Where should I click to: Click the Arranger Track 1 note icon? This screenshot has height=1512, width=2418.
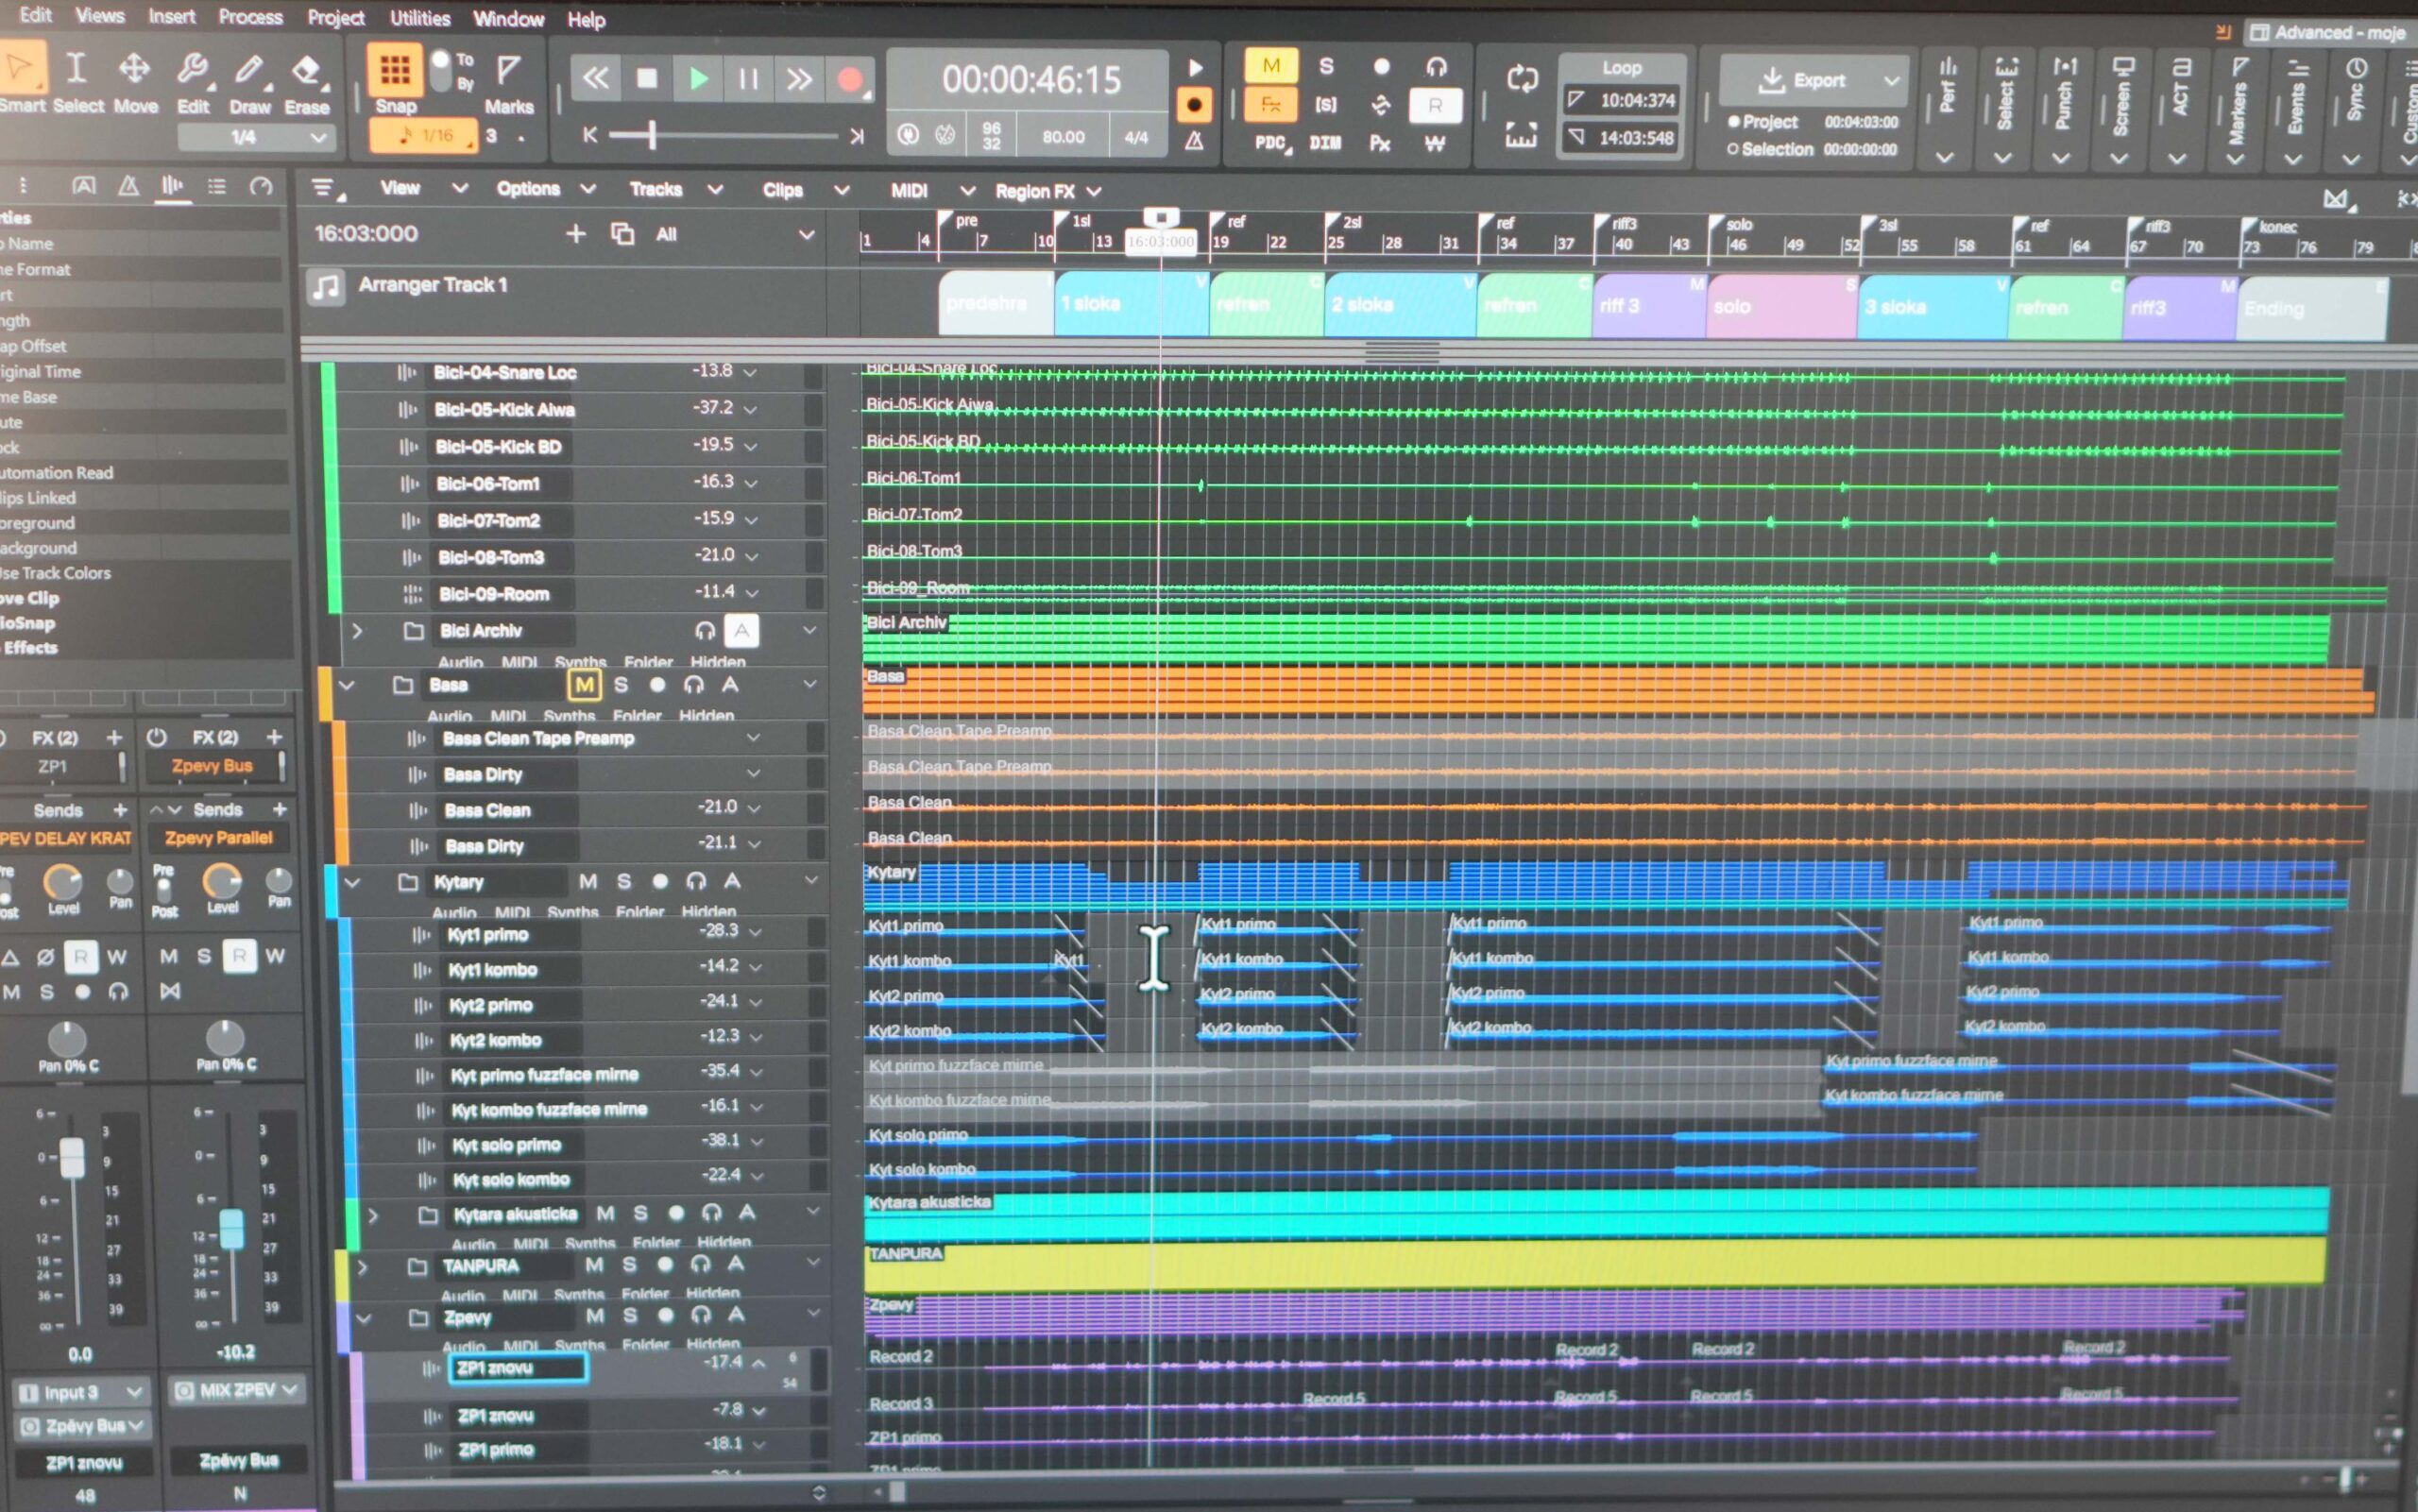coord(325,287)
